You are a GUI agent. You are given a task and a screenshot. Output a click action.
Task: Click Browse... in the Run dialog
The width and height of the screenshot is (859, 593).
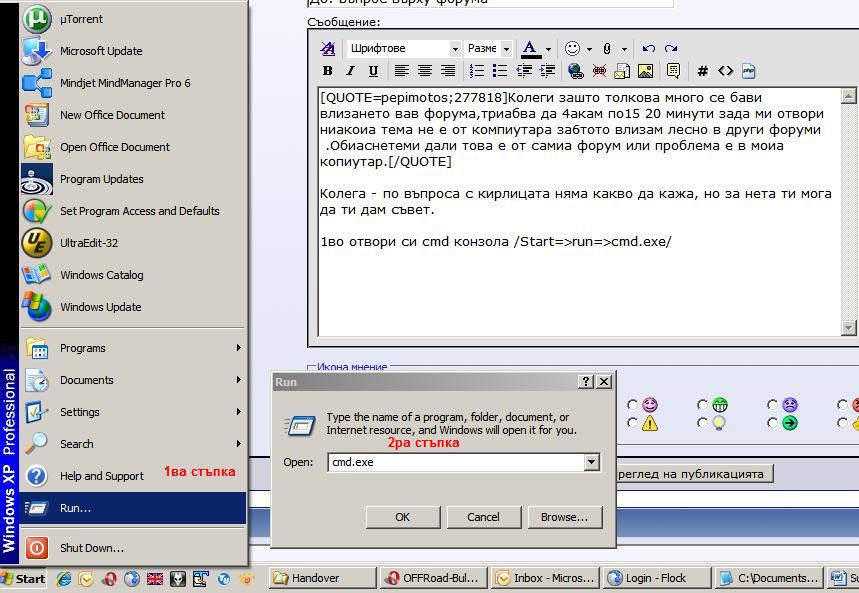pyautogui.click(x=564, y=517)
